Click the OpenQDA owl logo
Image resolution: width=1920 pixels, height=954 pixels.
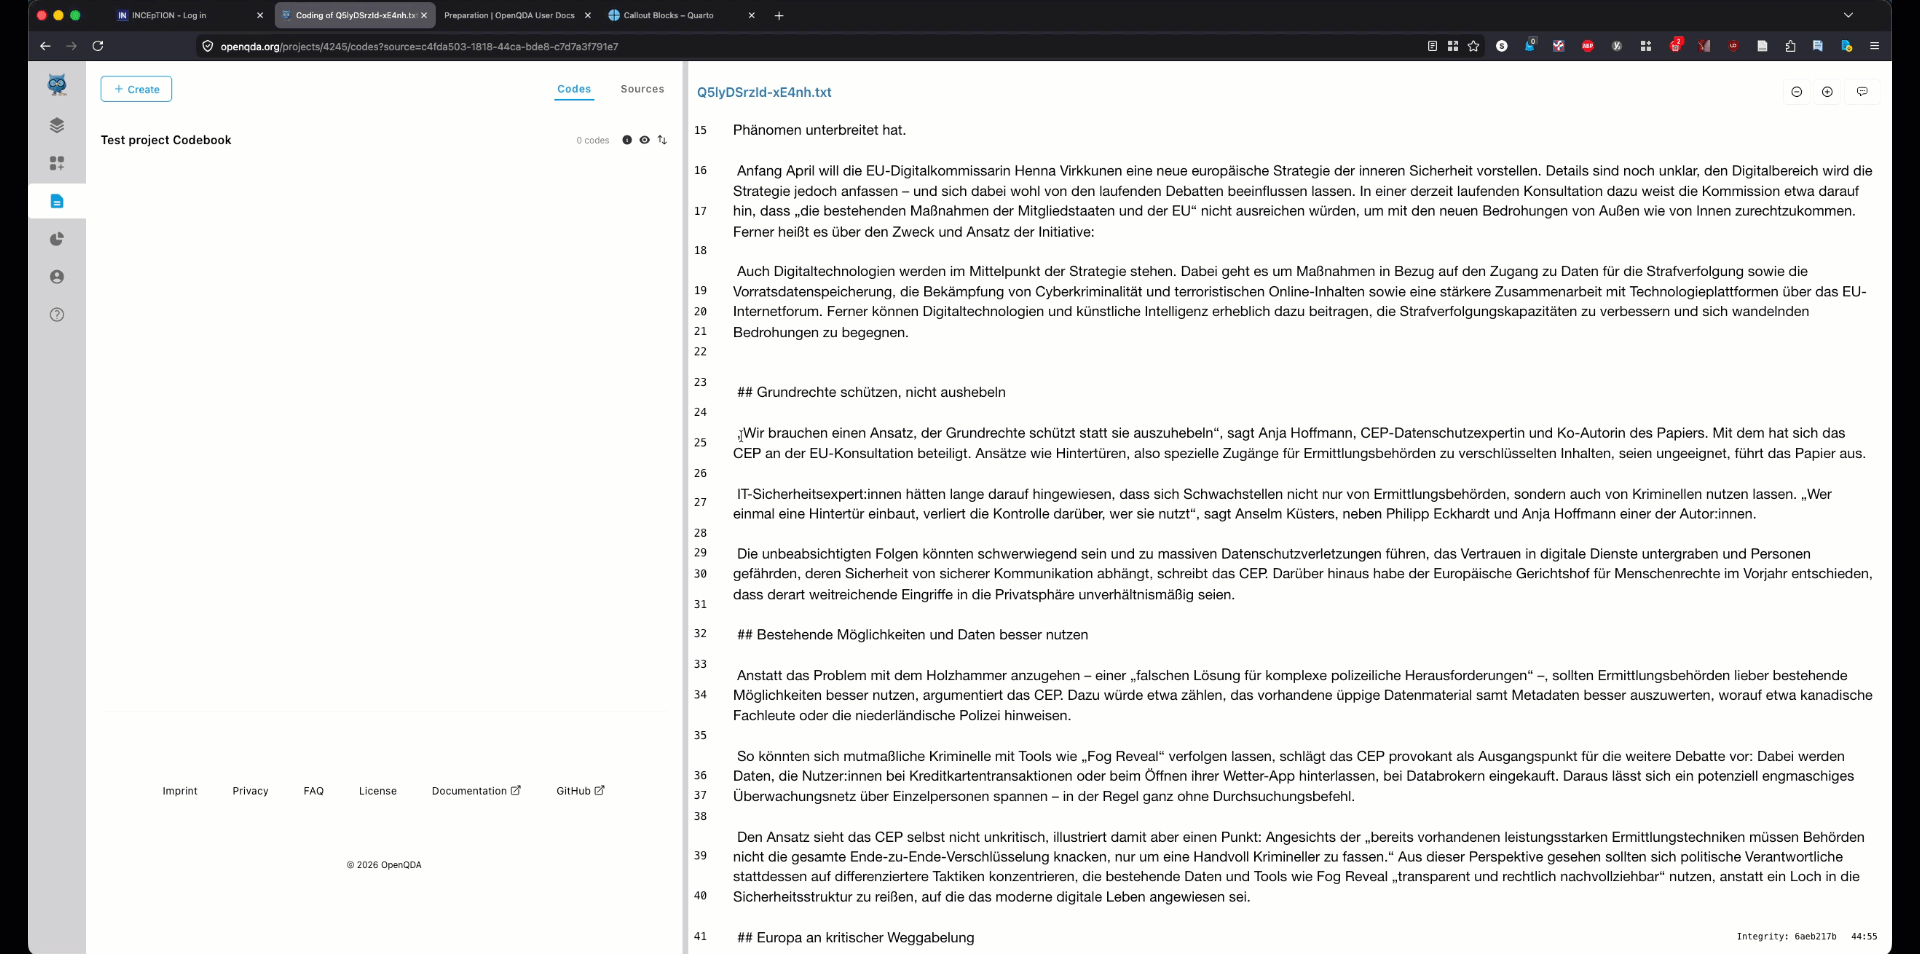click(x=57, y=85)
